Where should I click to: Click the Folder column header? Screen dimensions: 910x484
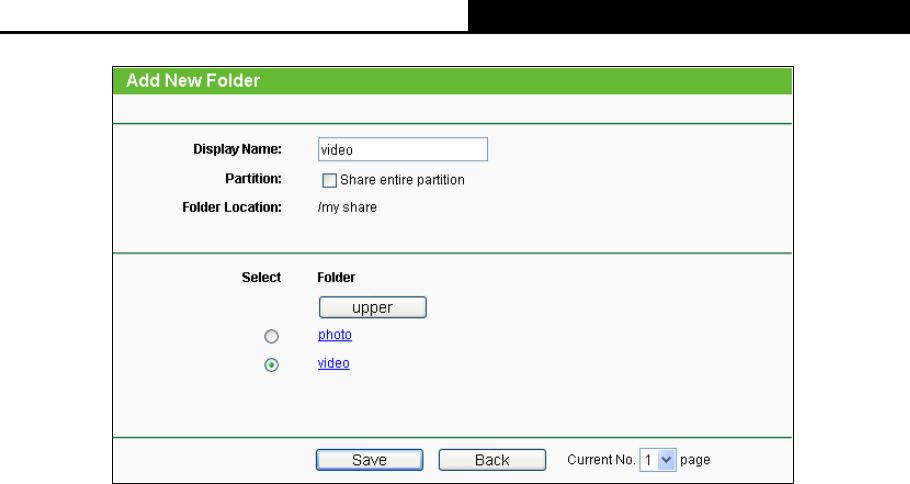pyautogui.click(x=336, y=277)
